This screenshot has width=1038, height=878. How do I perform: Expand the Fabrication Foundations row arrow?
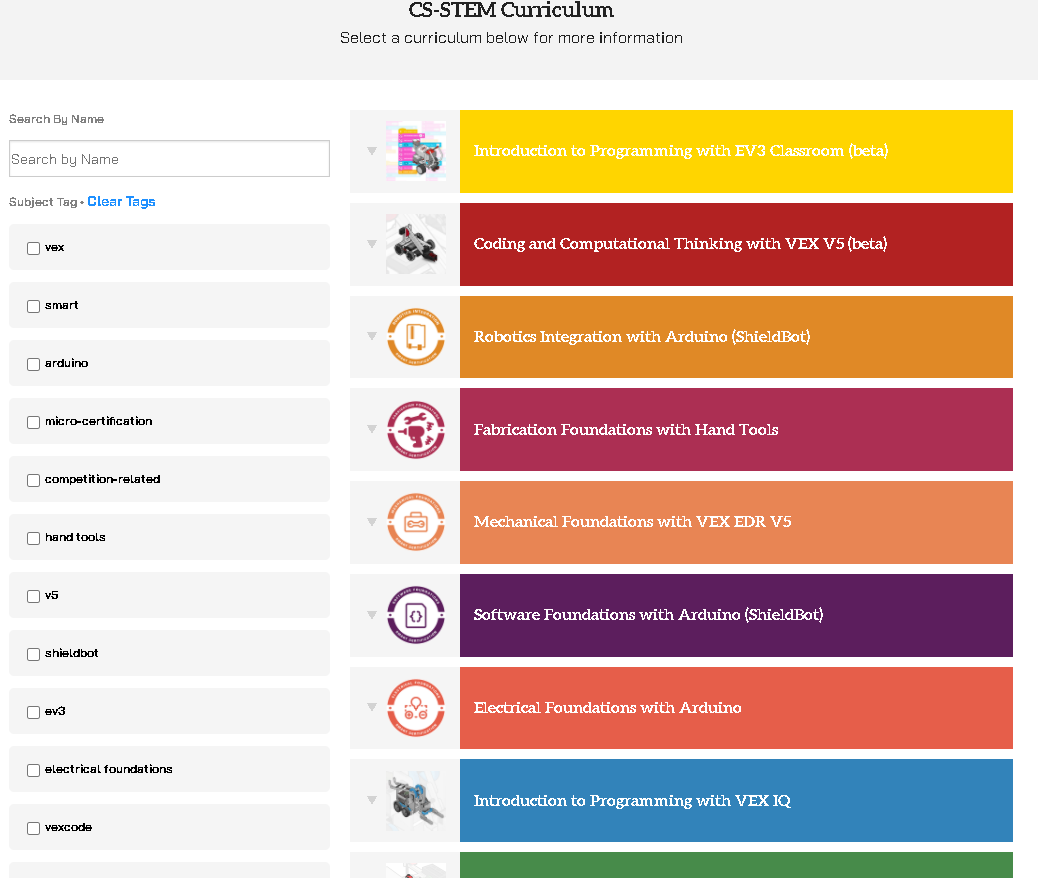(372, 429)
